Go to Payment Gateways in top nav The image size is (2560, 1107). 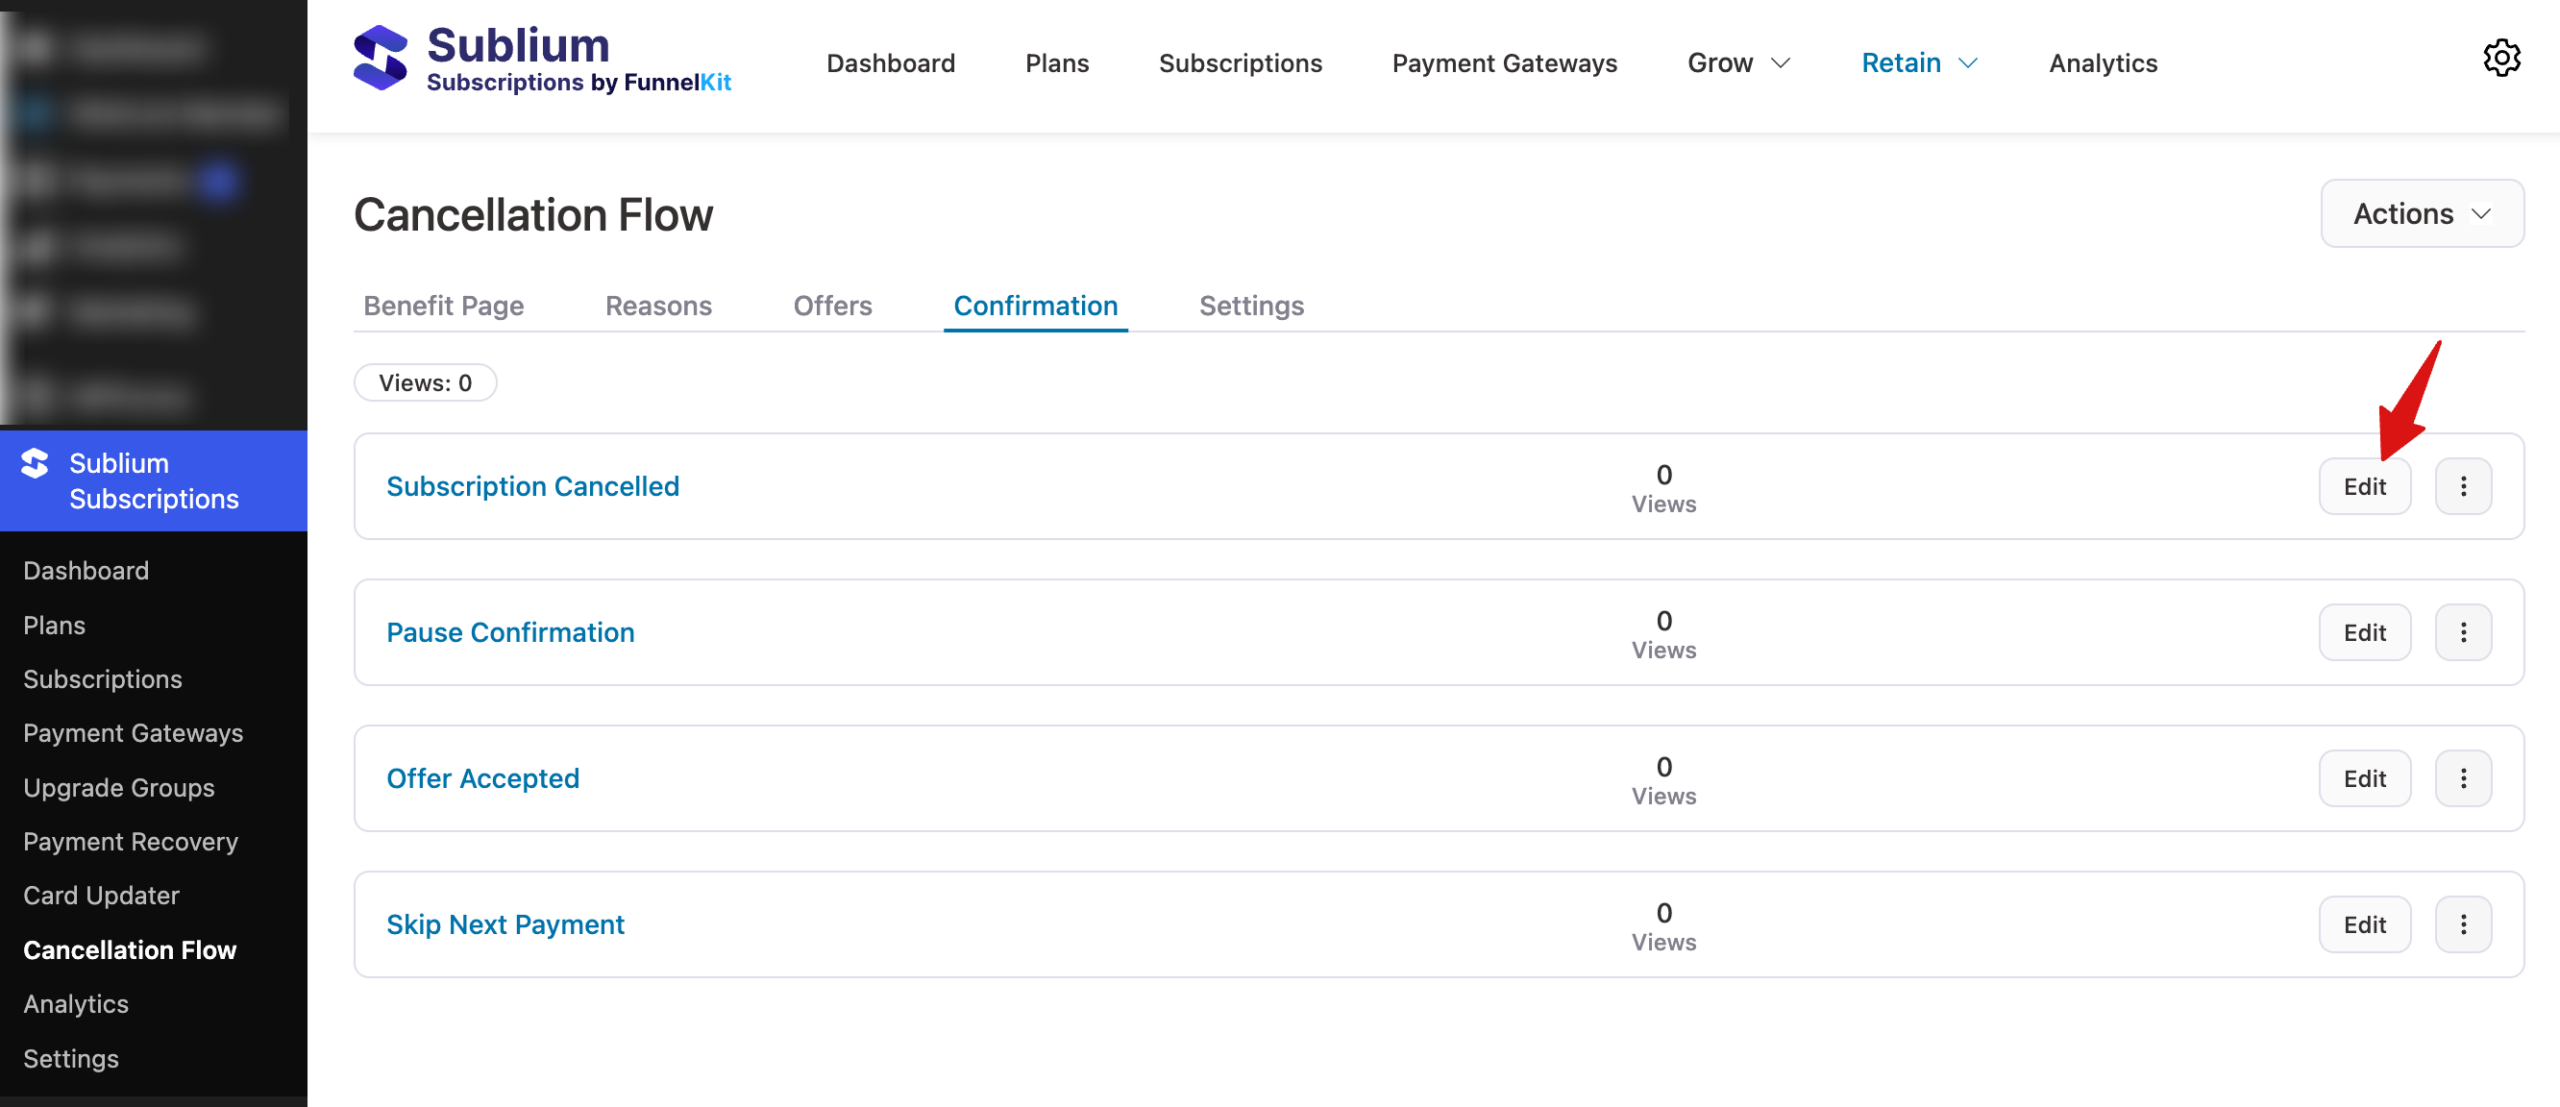[x=1504, y=63]
